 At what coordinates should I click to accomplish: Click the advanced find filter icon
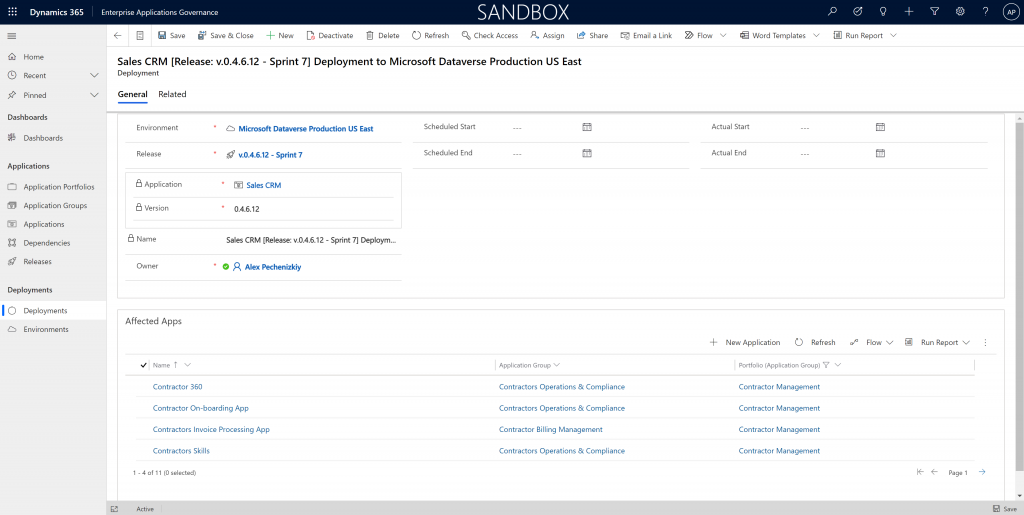point(934,11)
